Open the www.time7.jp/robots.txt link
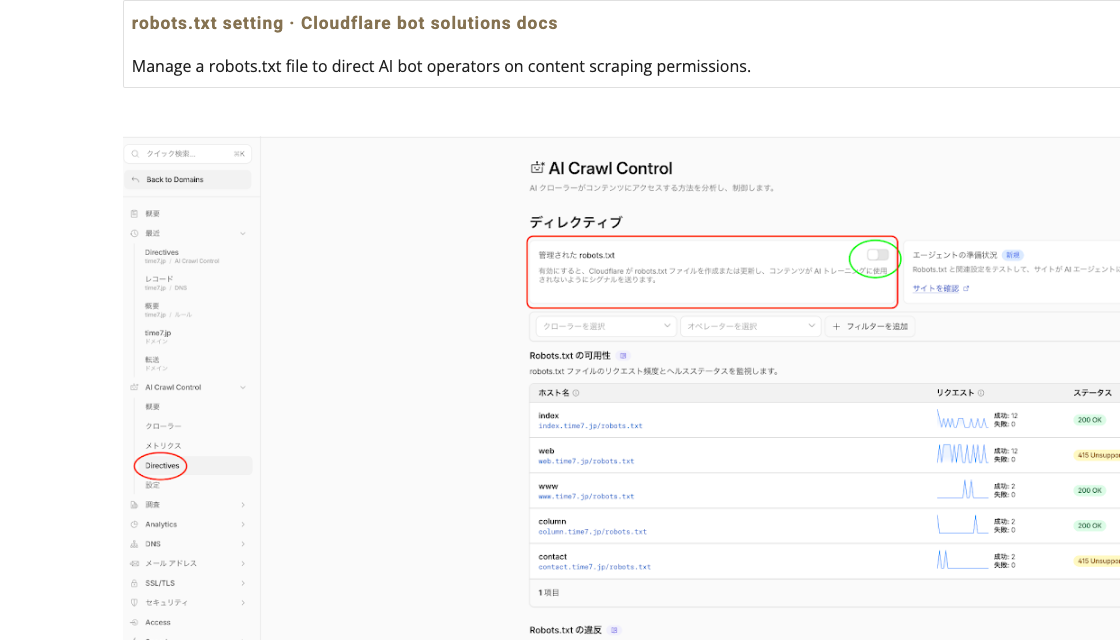This screenshot has width=1120, height=640. pos(586,496)
